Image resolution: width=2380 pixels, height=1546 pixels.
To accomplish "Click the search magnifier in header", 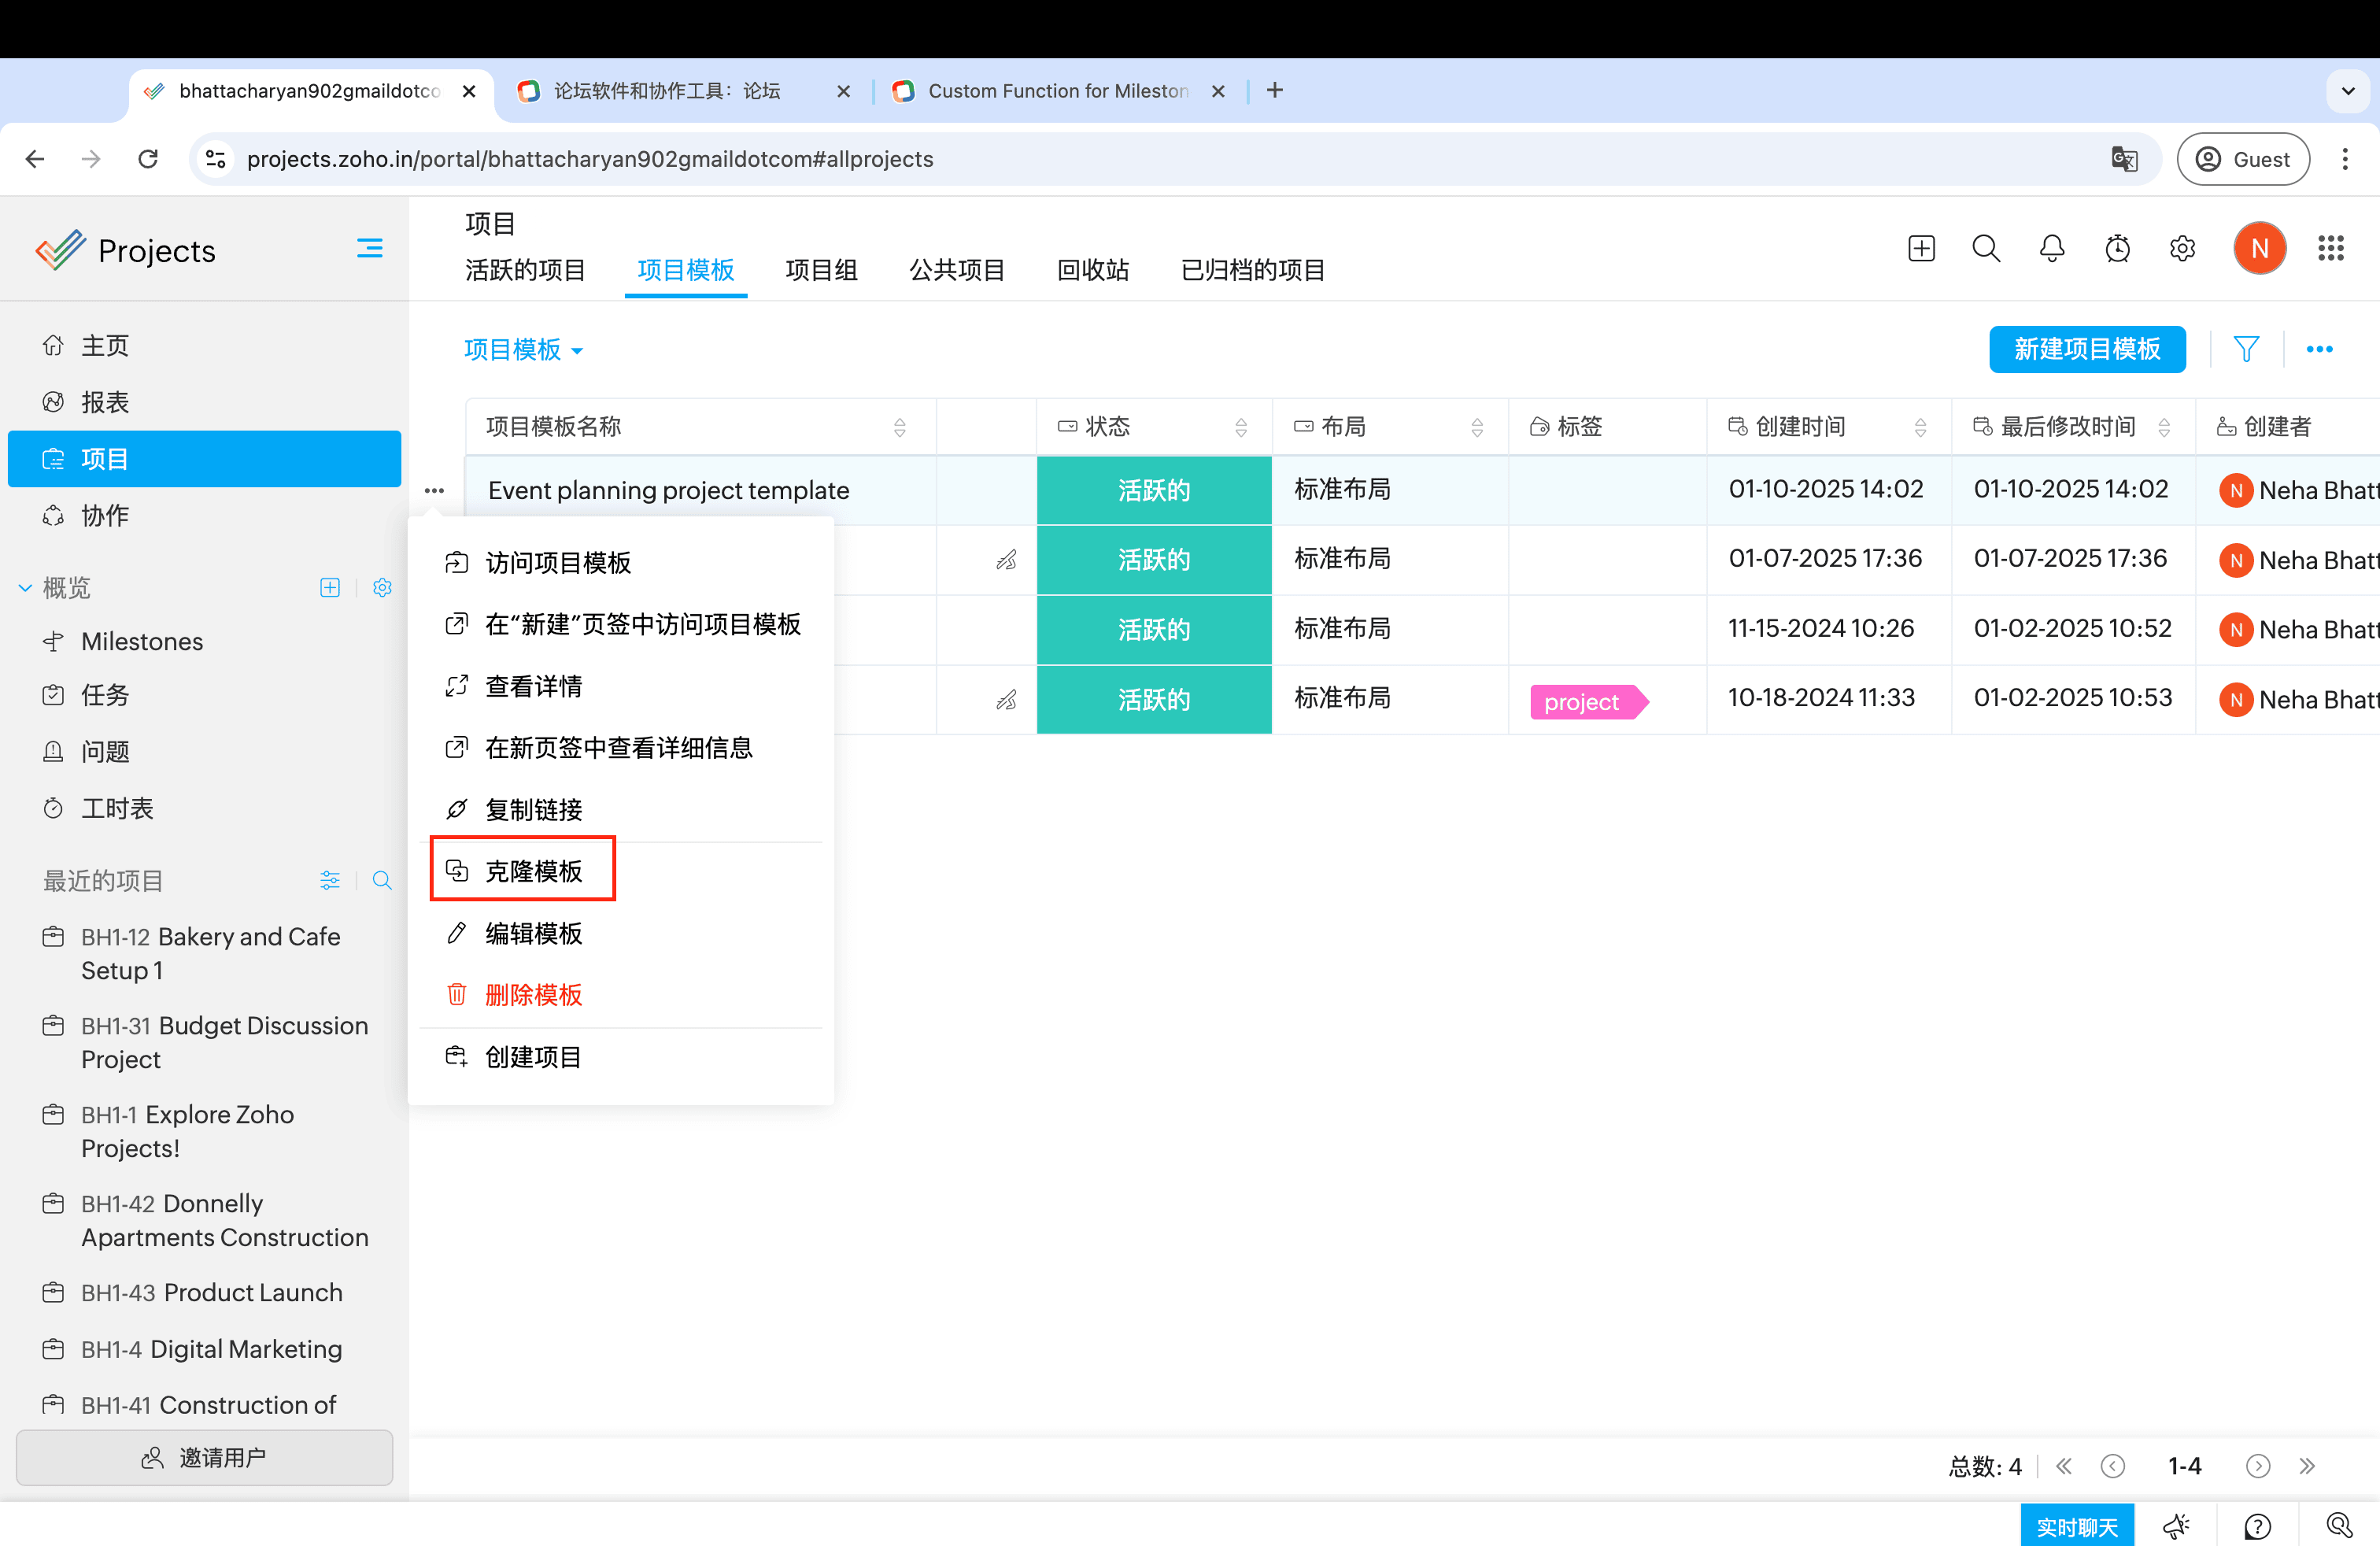I will click(1986, 248).
